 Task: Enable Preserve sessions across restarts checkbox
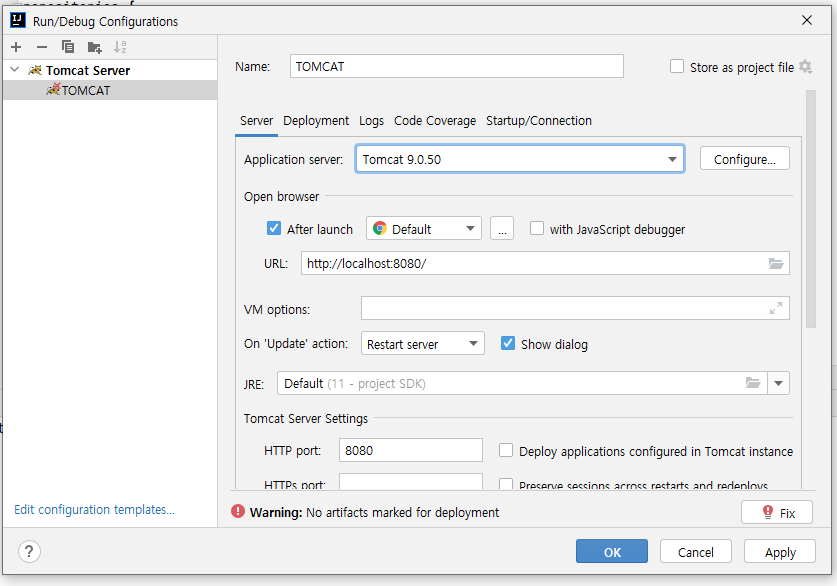[x=506, y=484]
